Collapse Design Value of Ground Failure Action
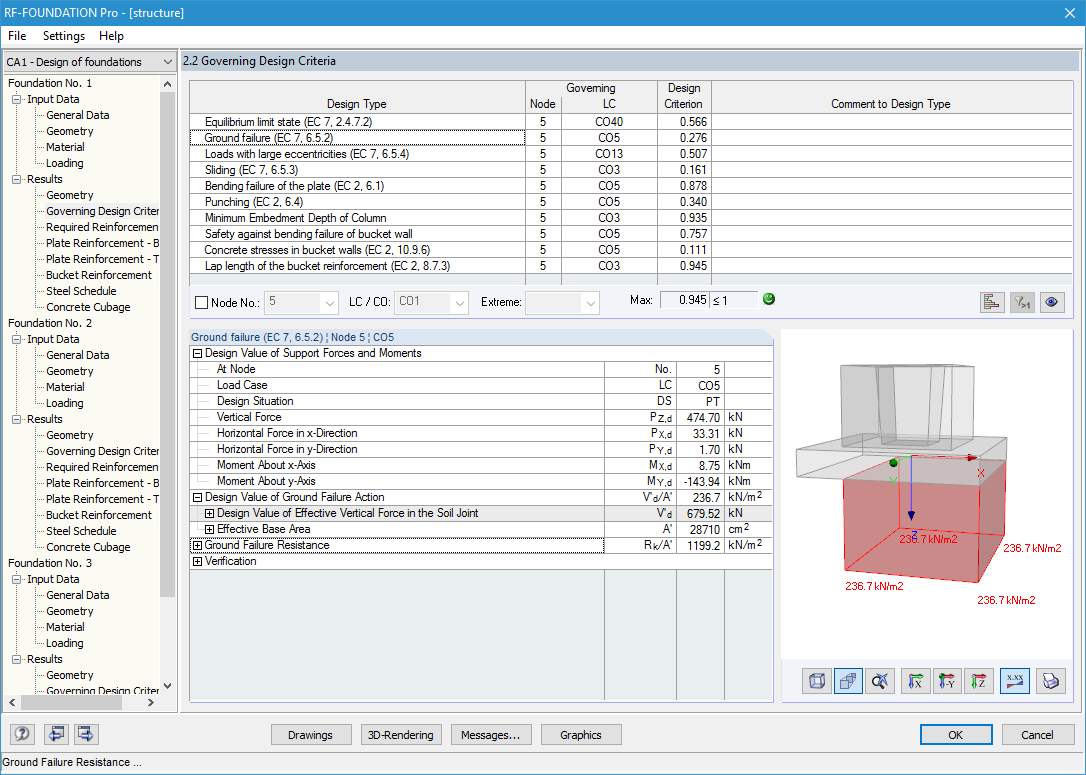 (197, 497)
